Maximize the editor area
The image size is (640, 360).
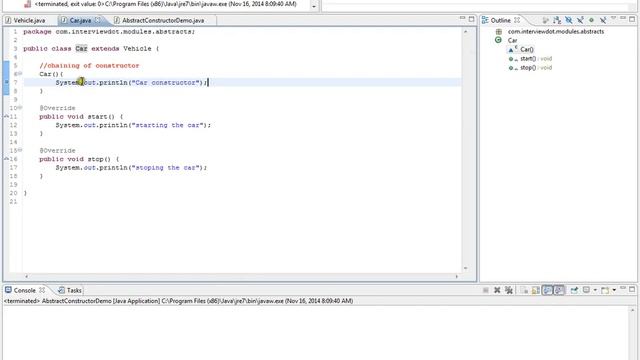tap(471, 19)
